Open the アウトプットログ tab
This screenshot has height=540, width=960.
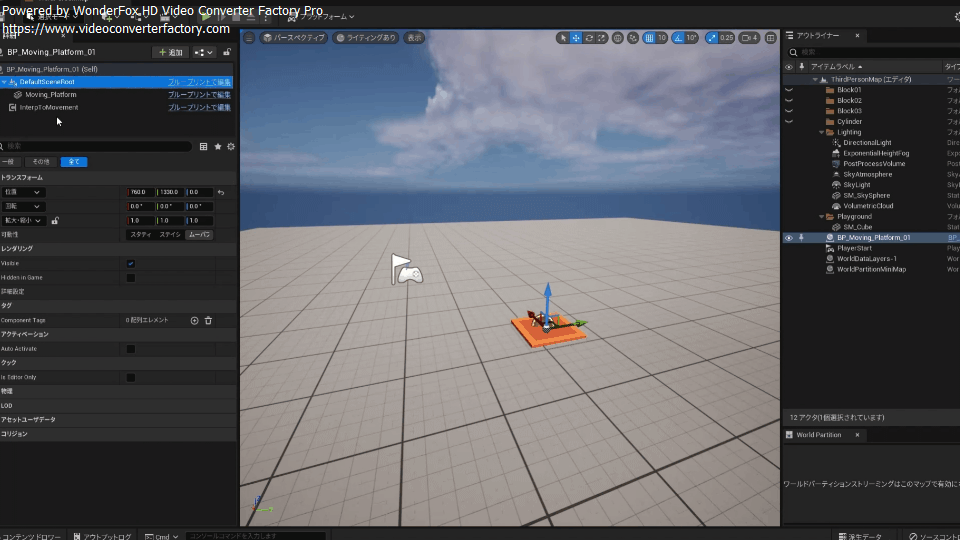click(x=102, y=537)
